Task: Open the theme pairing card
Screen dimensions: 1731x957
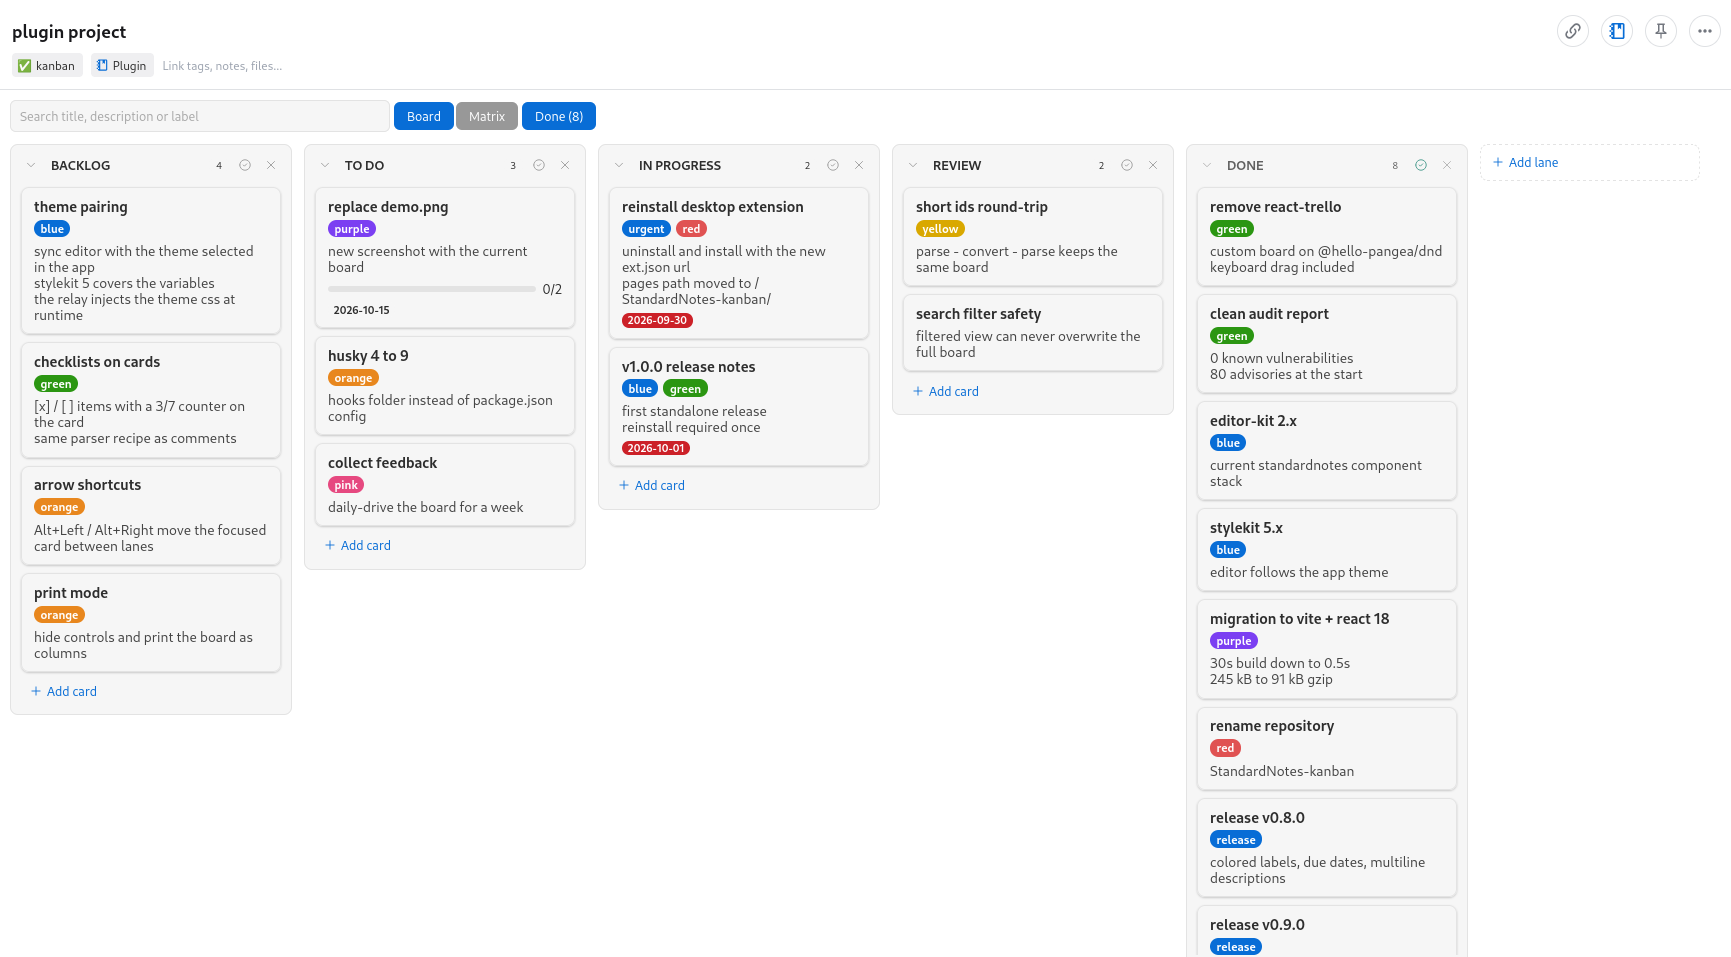Action: tap(151, 260)
